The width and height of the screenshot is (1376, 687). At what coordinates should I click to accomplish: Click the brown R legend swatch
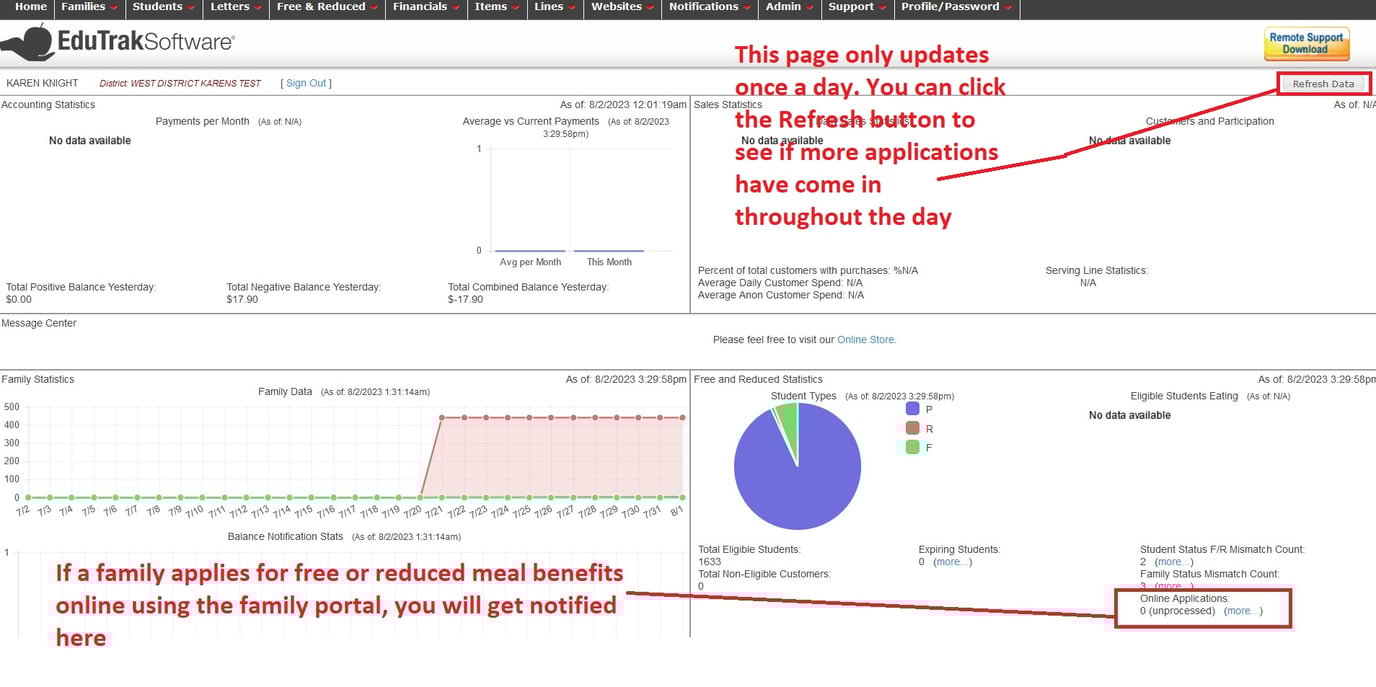[912, 428]
